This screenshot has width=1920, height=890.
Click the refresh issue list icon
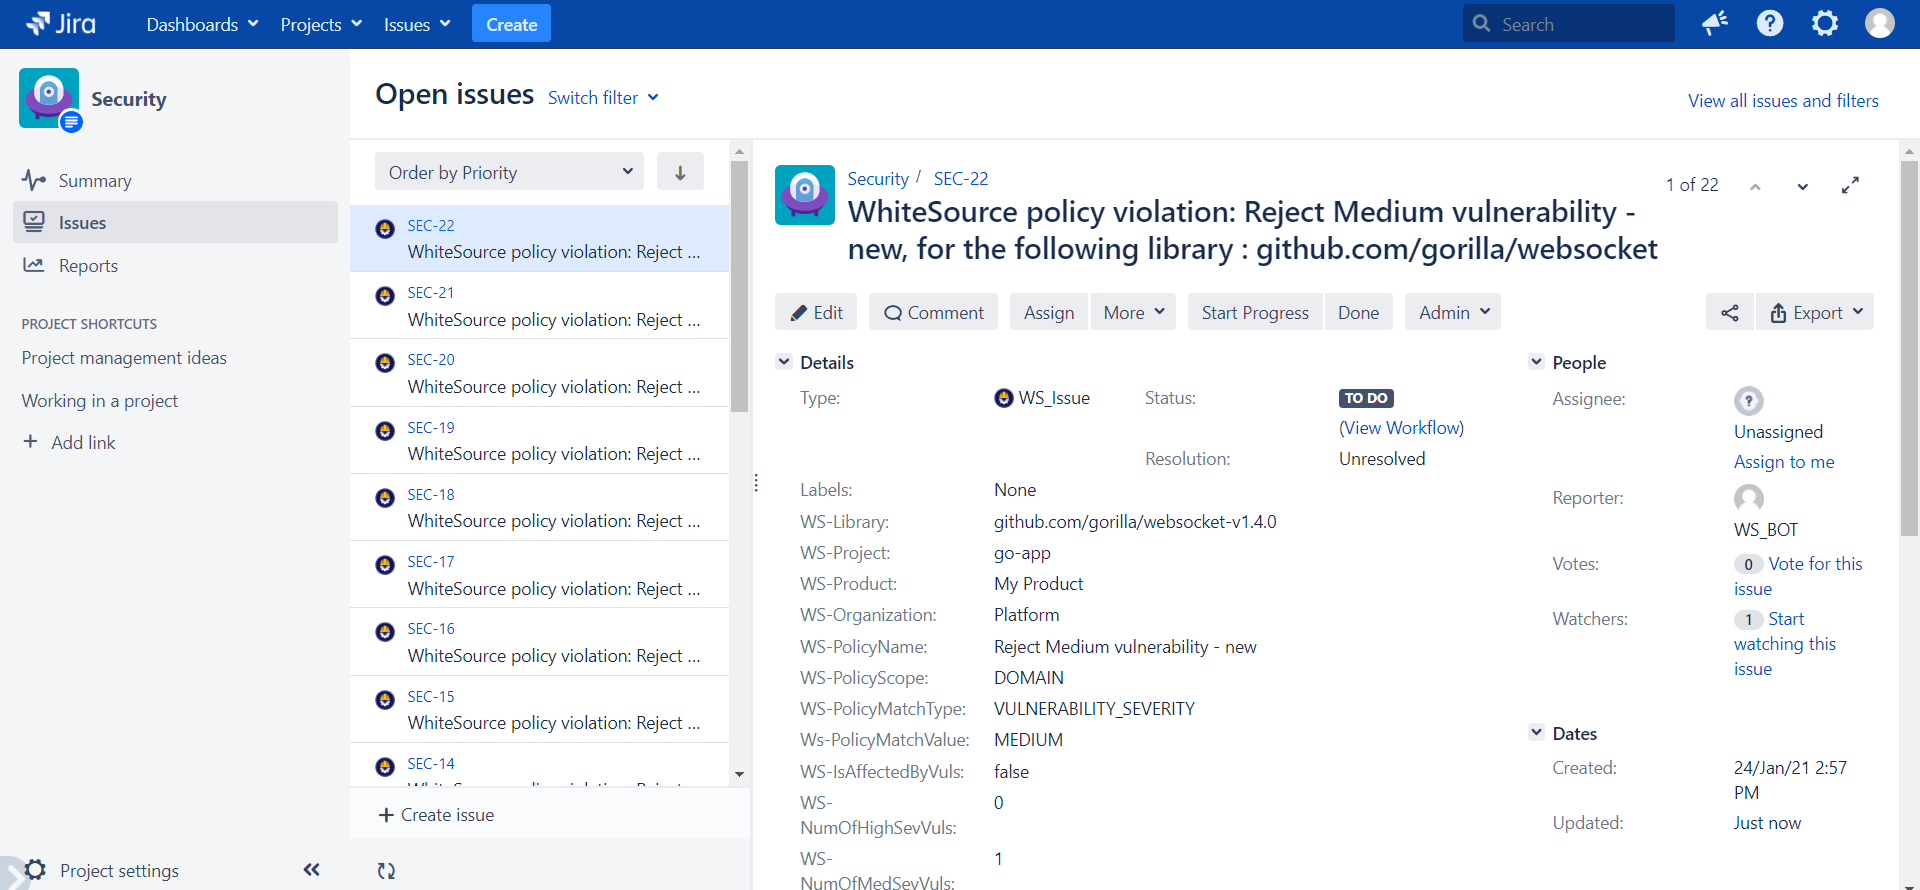[386, 871]
